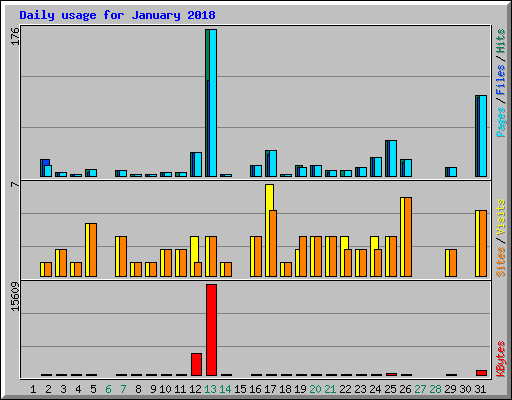Click day label 1 on the x-axis

[x=33, y=389]
